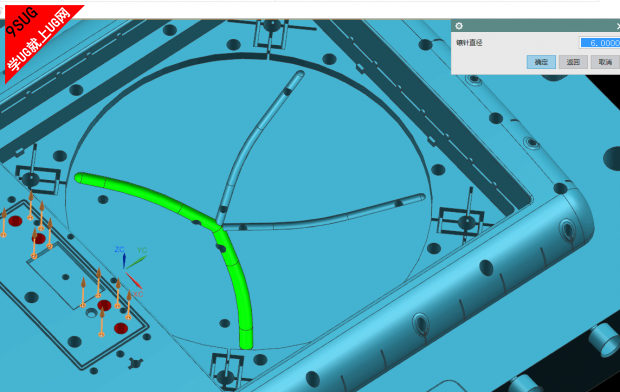620x392 pixels.
Task: Click the 取消 cancel button
Action: 605,62
